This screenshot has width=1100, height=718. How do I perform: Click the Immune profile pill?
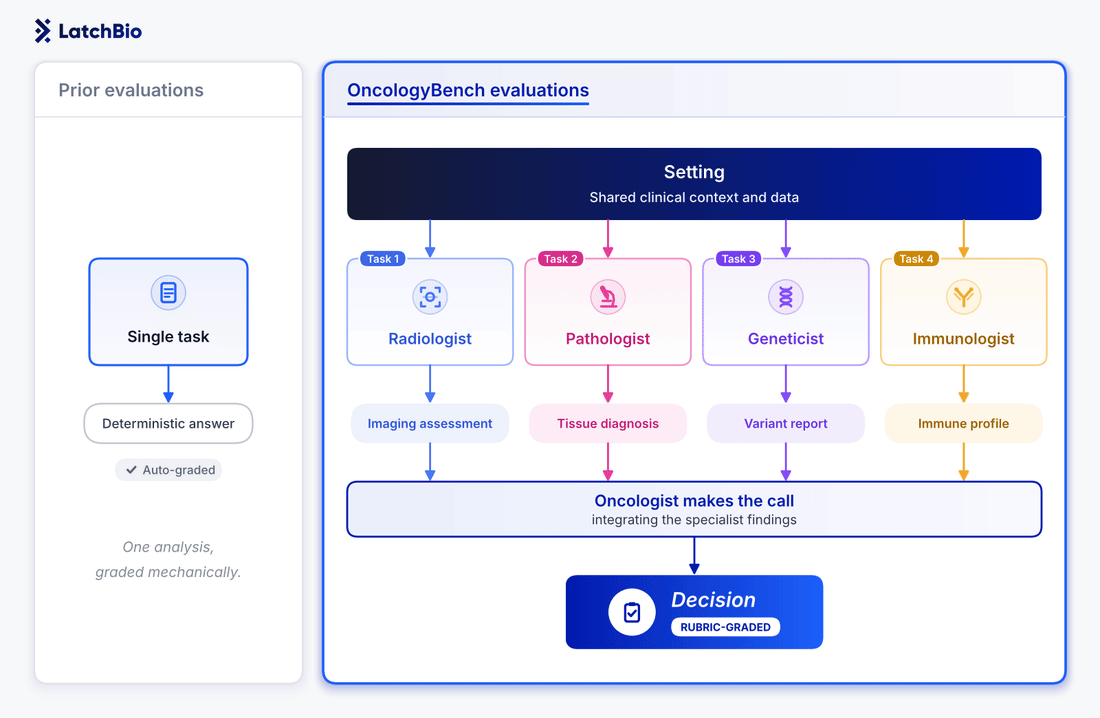(x=963, y=423)
